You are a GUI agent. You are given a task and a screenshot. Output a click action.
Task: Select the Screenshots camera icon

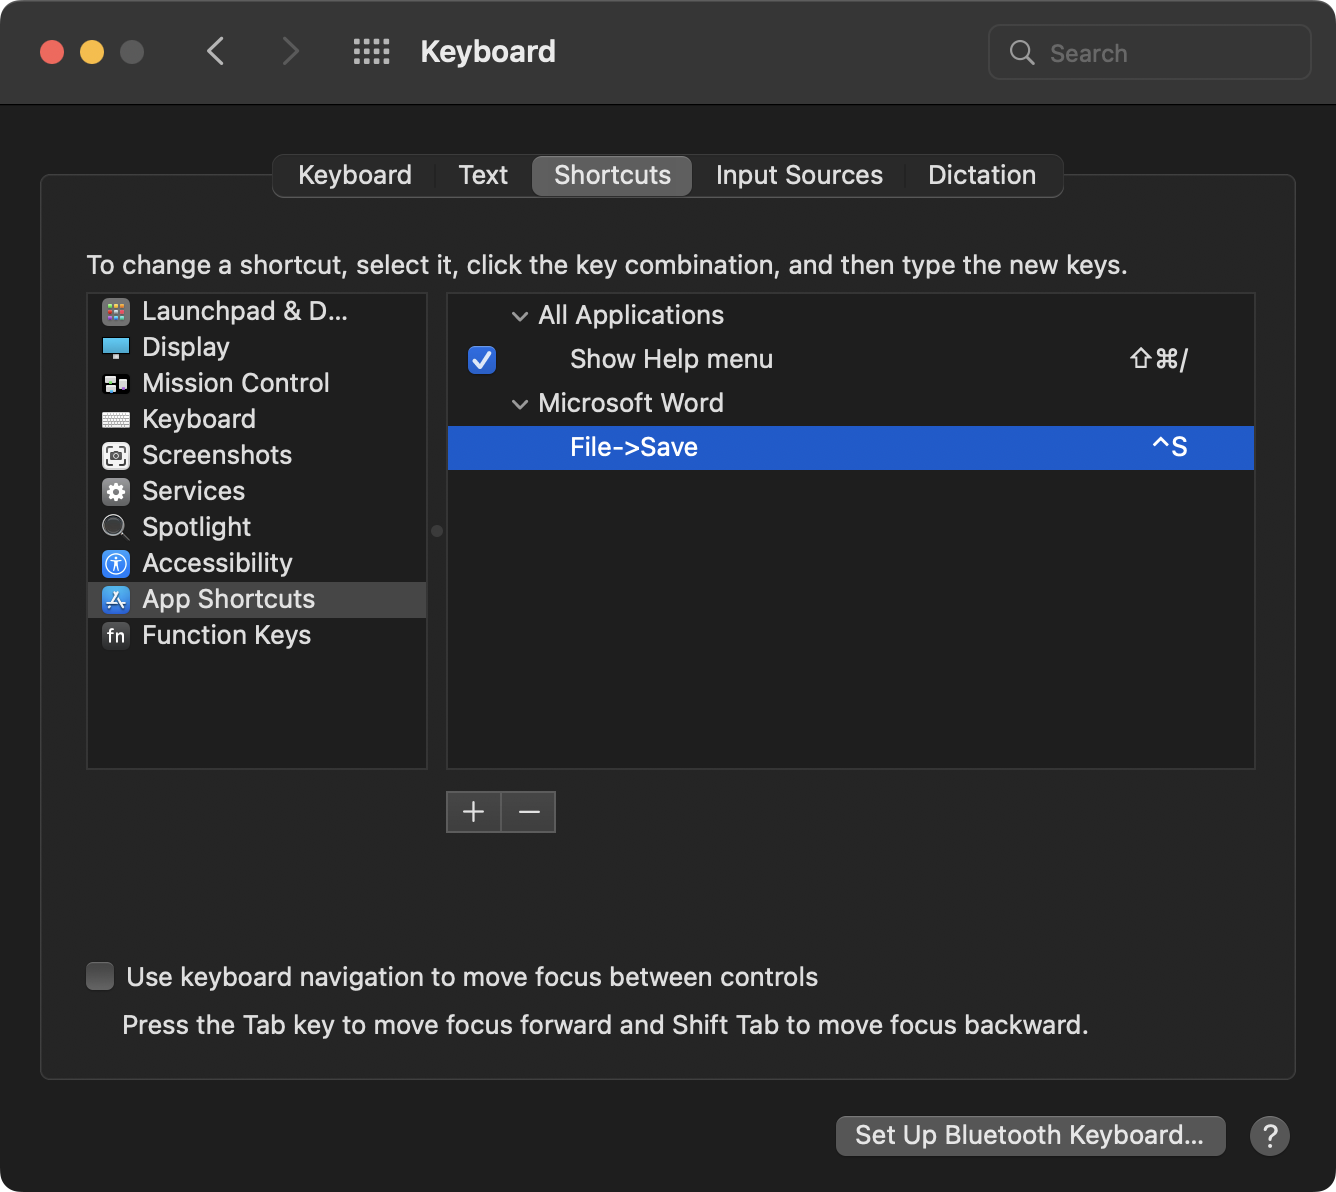pyautogui.click(x=116, y=456)
